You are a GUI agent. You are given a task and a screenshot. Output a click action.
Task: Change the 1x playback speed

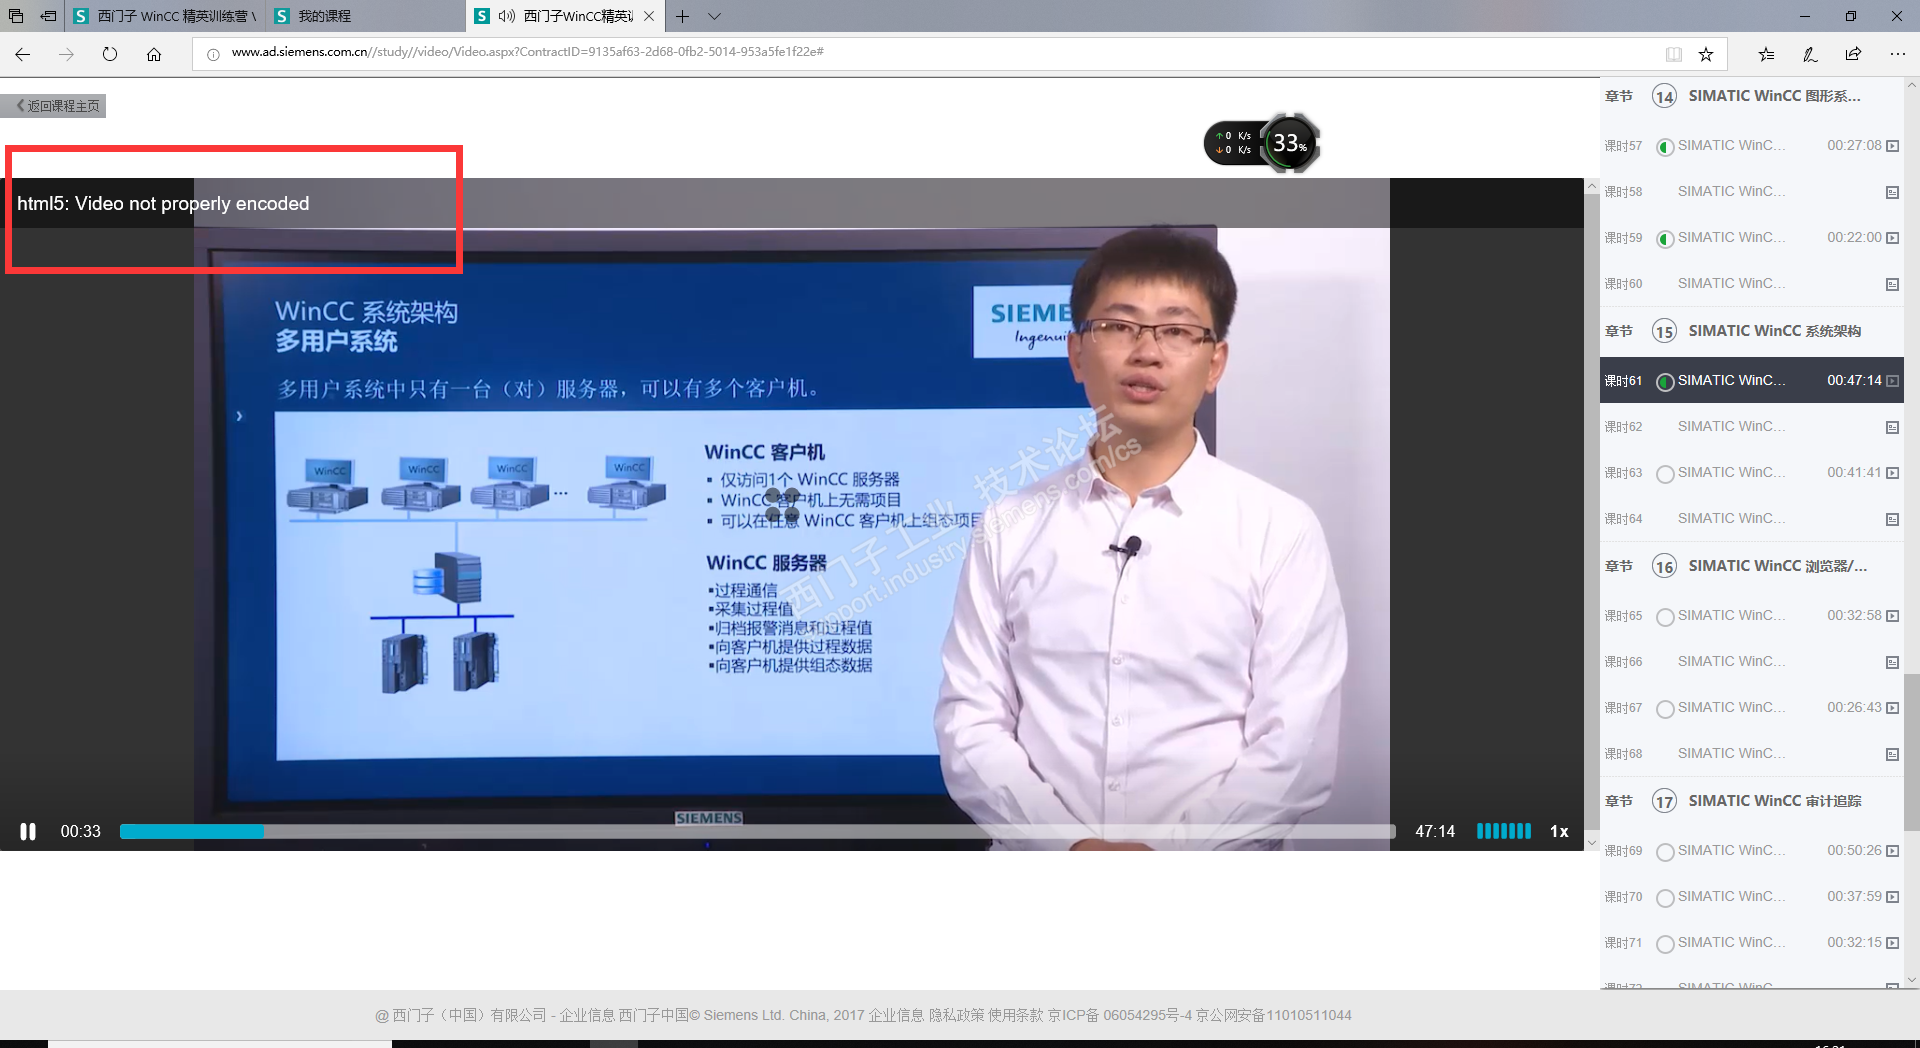tap(1559, 831)
